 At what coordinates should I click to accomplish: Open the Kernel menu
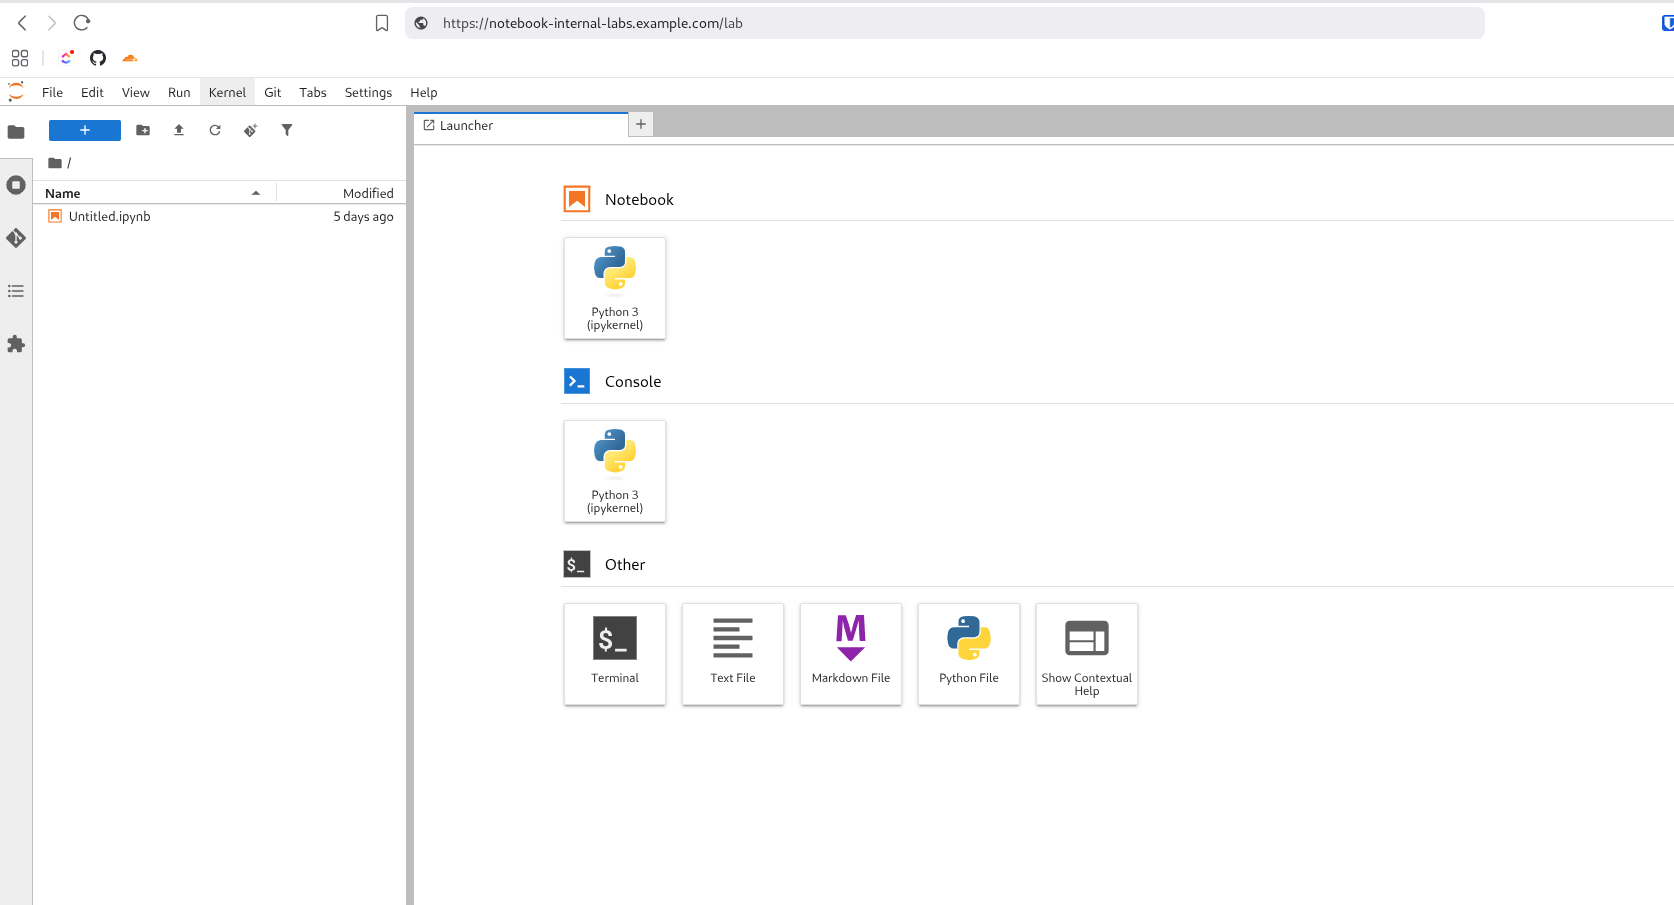227,92
